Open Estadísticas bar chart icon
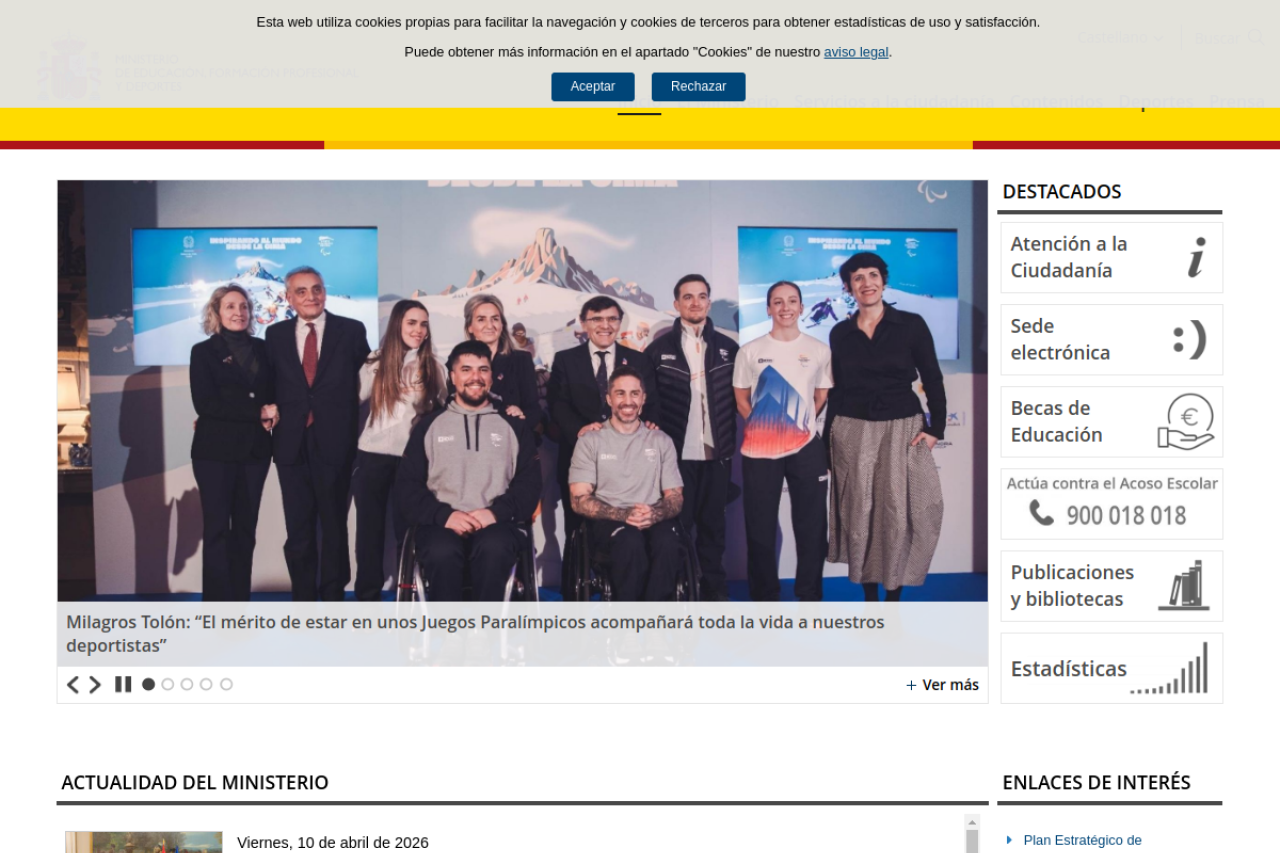Viewport: 1280px width, 853px height. pyautogui.click(x=1169, y=668)
